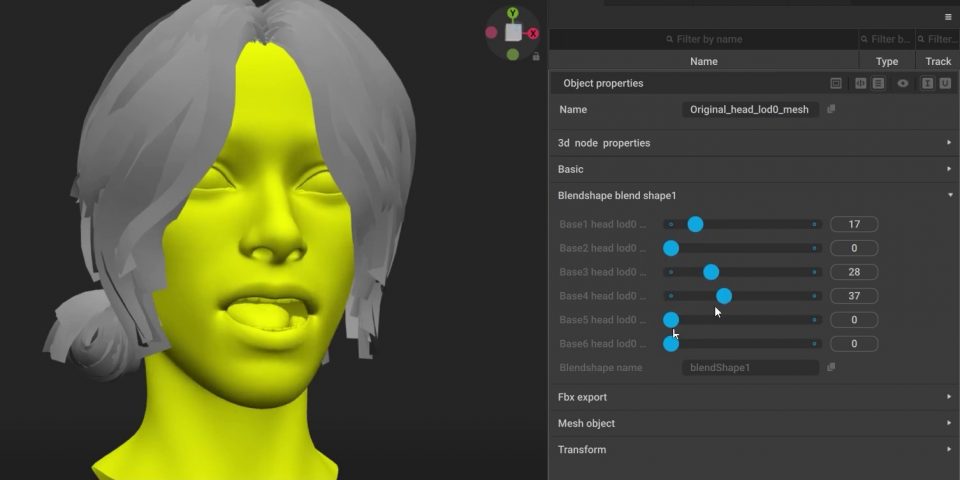This screenshot has width=960, height=480.
Task: Click the Type column header
Action: pyautogui.click(x=886, y=62)
